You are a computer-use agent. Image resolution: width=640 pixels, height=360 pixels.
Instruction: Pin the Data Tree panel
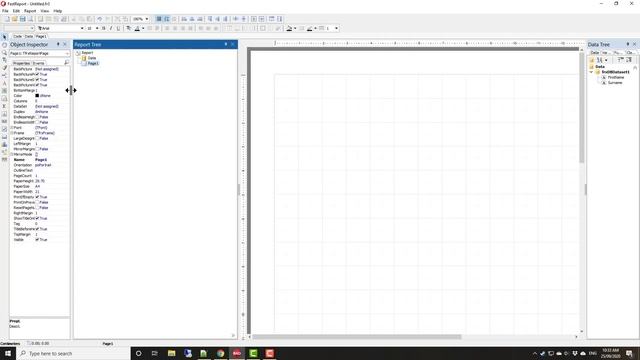[x=628, y=44]
